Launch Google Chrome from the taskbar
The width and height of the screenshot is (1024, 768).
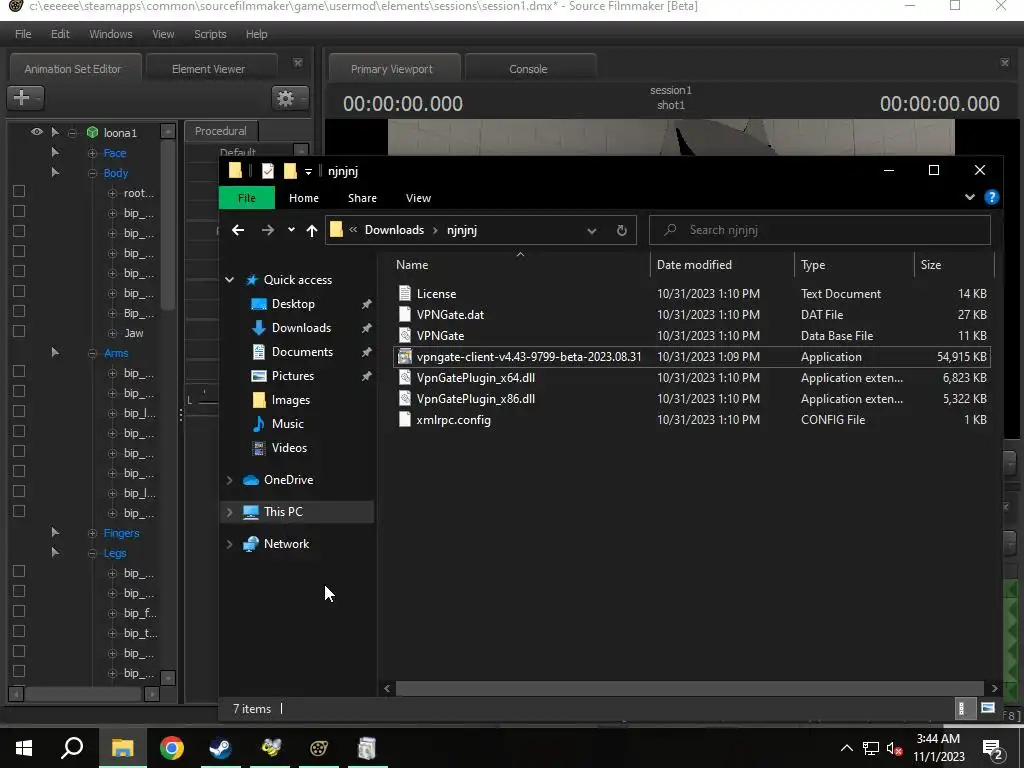(x=172, y=748)
